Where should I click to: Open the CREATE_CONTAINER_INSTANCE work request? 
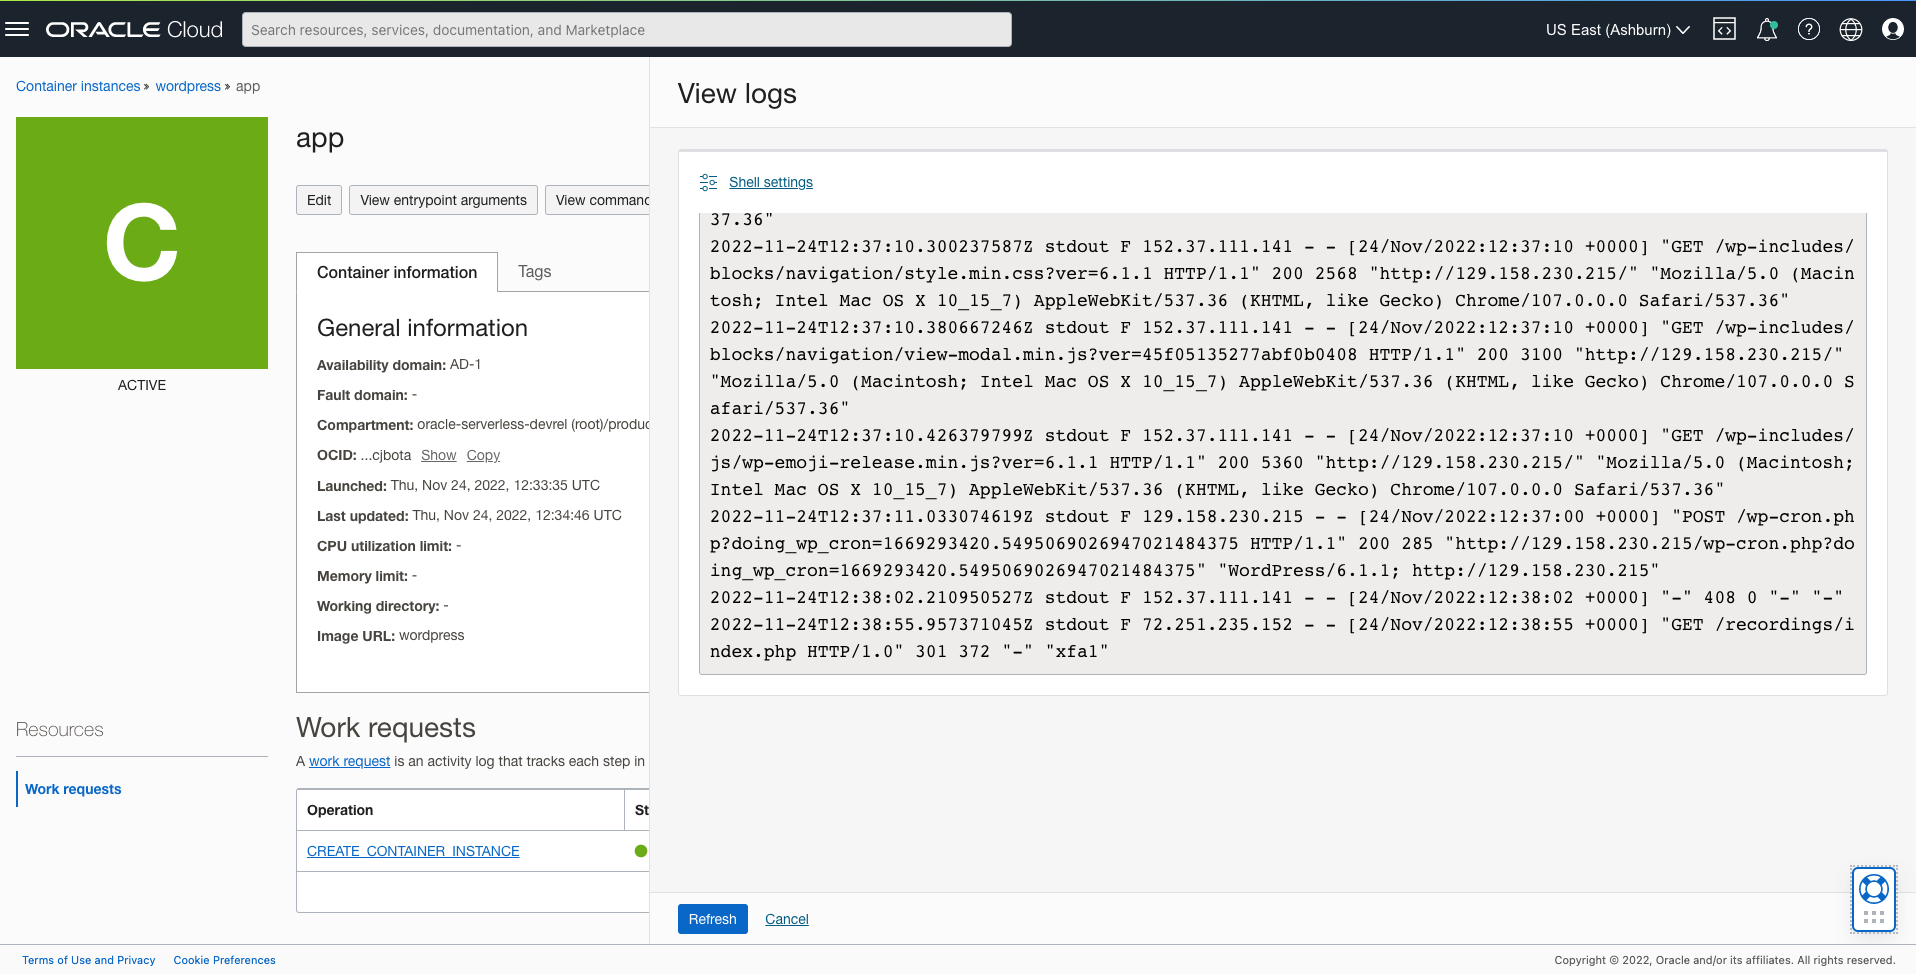pyautogui.click(x=413, y=851)
